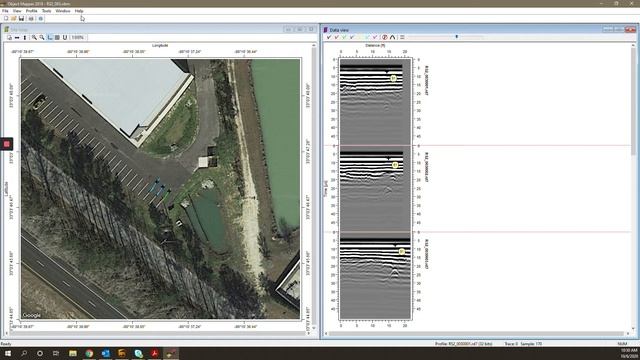Open the Window menu
The height and width of the screenshot is (360, 640).
coord(62,11)
